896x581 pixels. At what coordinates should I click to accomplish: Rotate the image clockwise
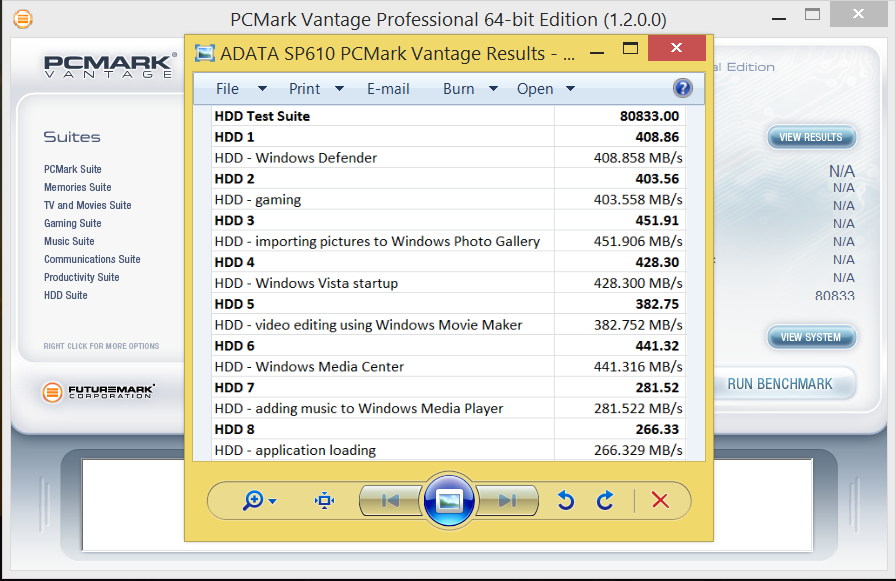(x=605, y=501)
